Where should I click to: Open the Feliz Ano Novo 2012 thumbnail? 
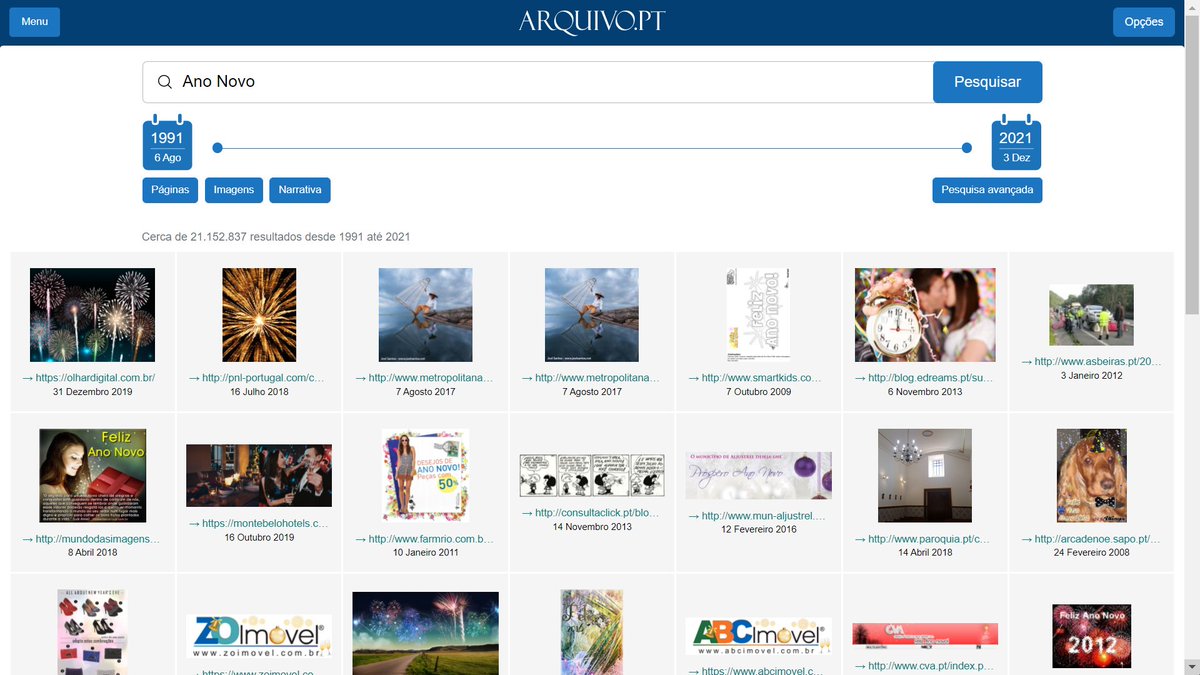pos(1091,636)
